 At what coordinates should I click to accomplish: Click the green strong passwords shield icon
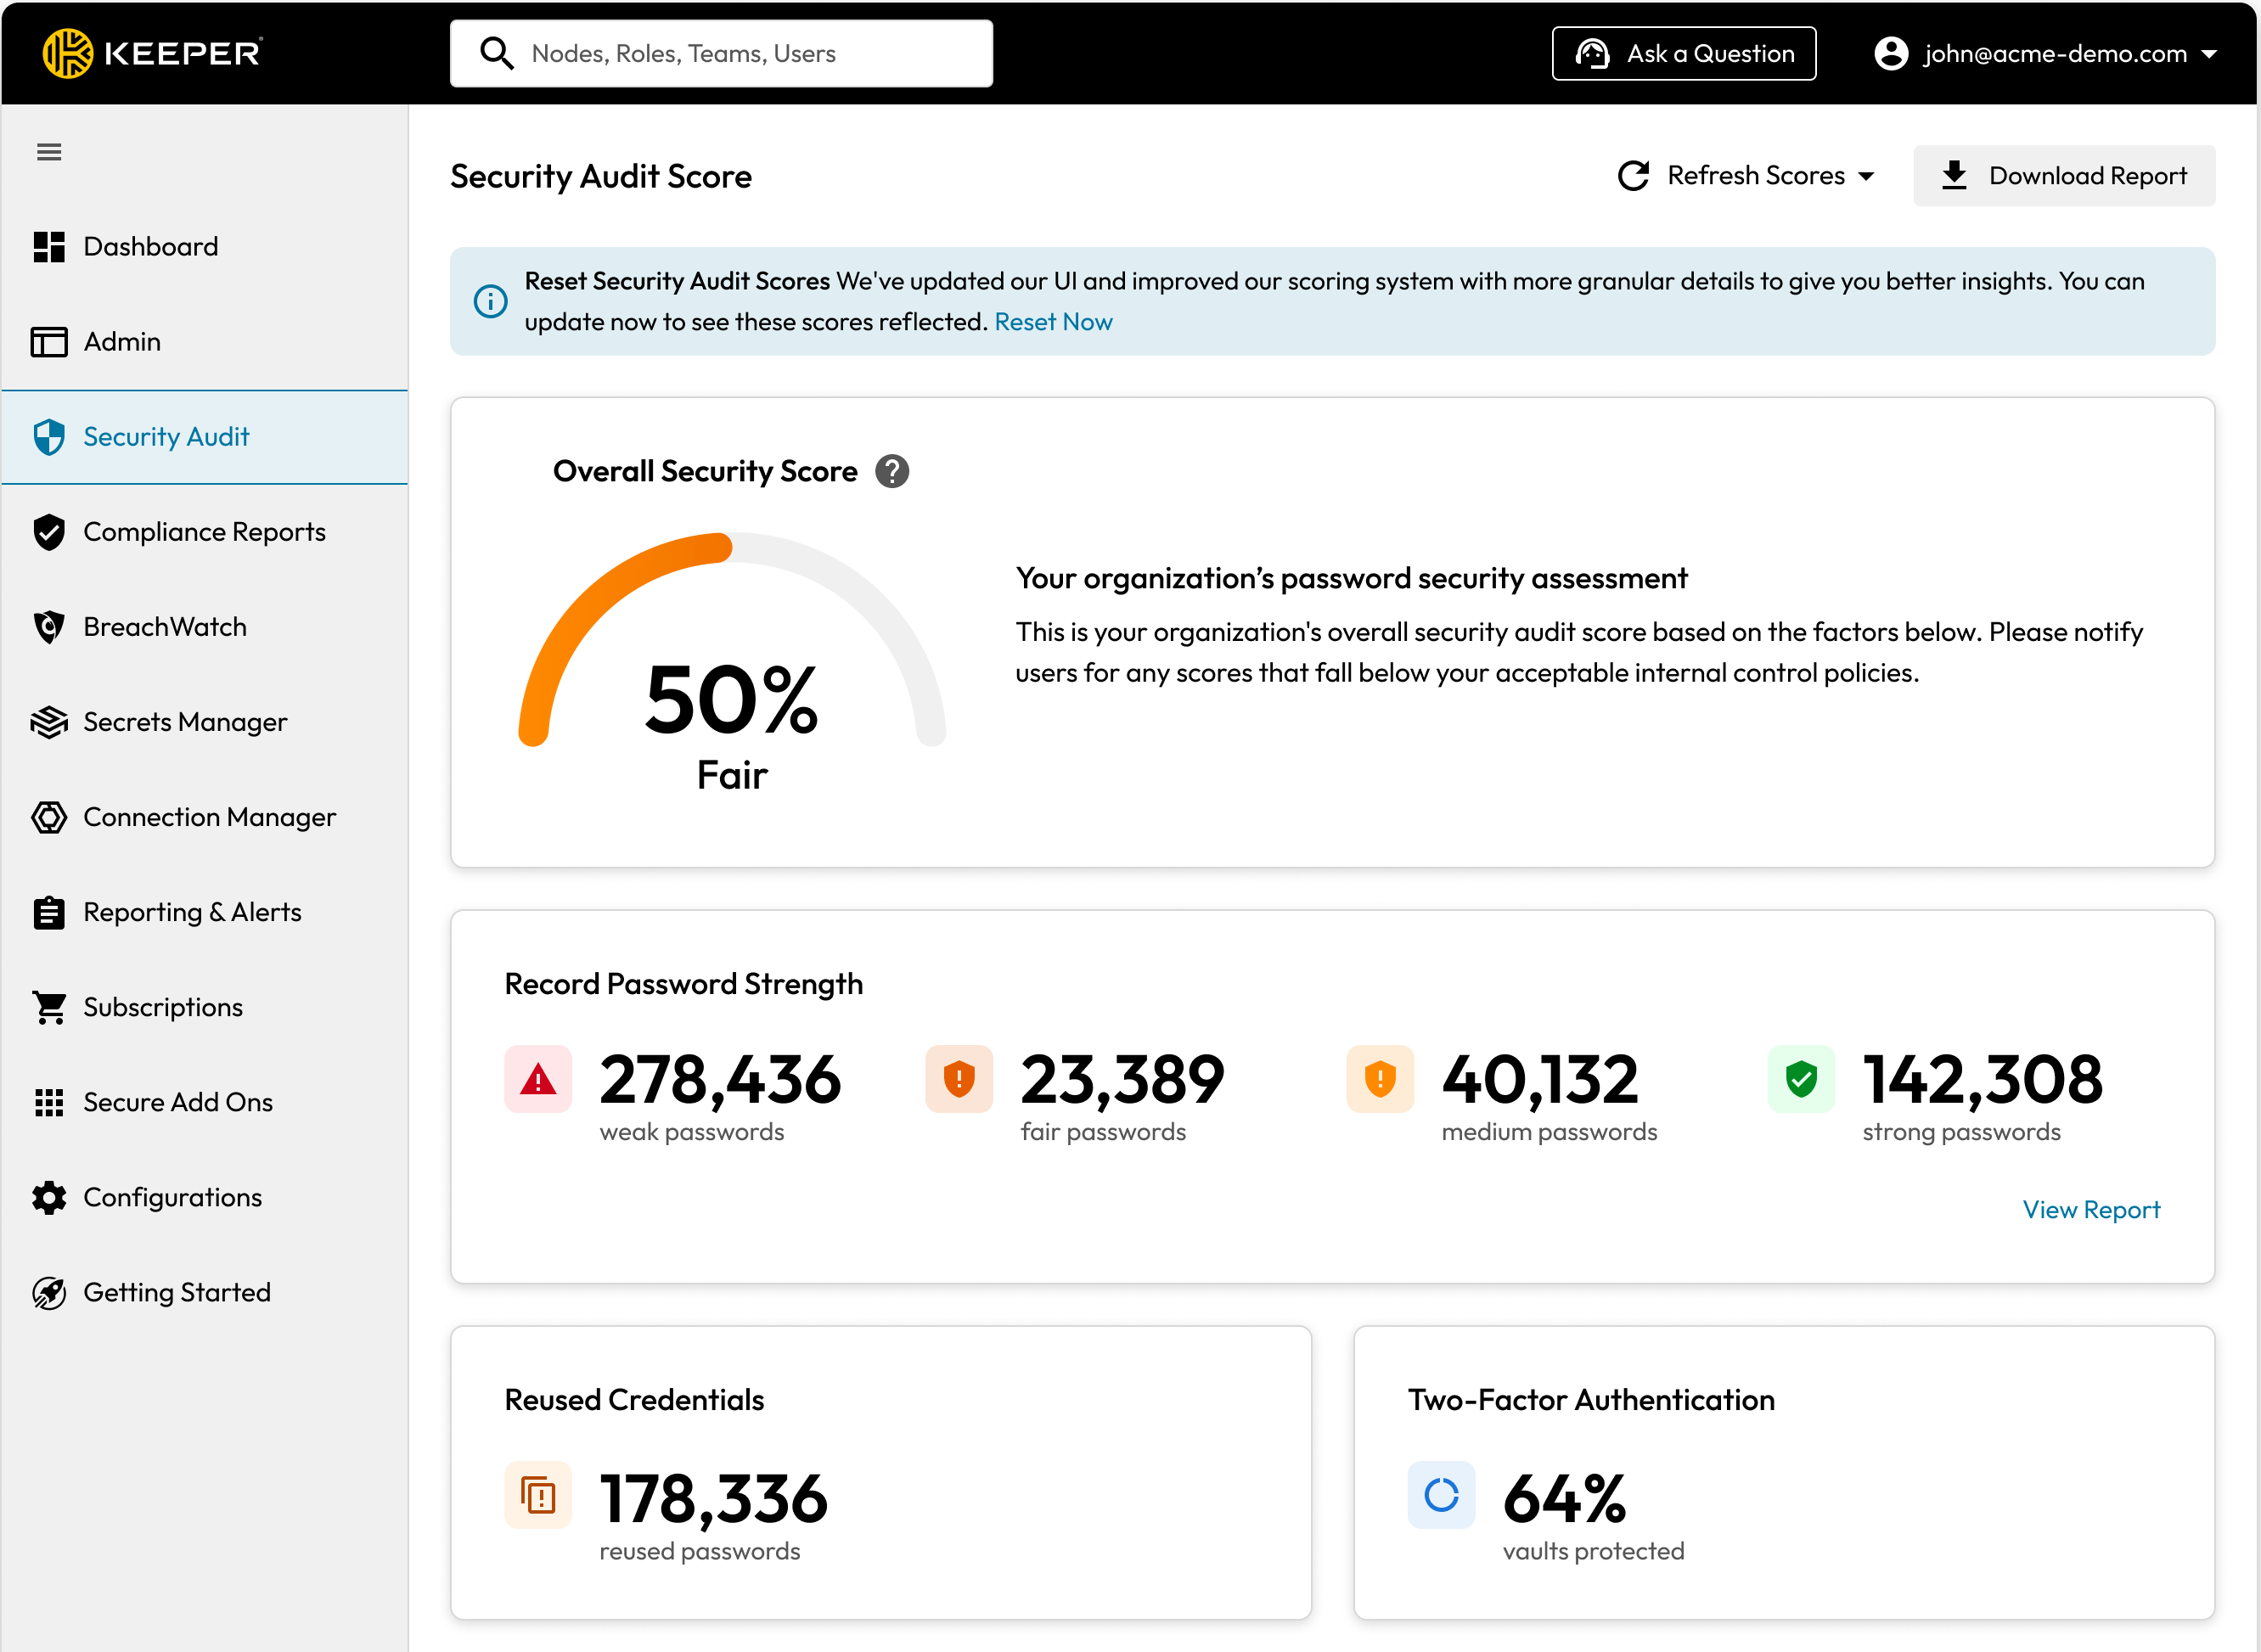[x=1800, y=1079]
